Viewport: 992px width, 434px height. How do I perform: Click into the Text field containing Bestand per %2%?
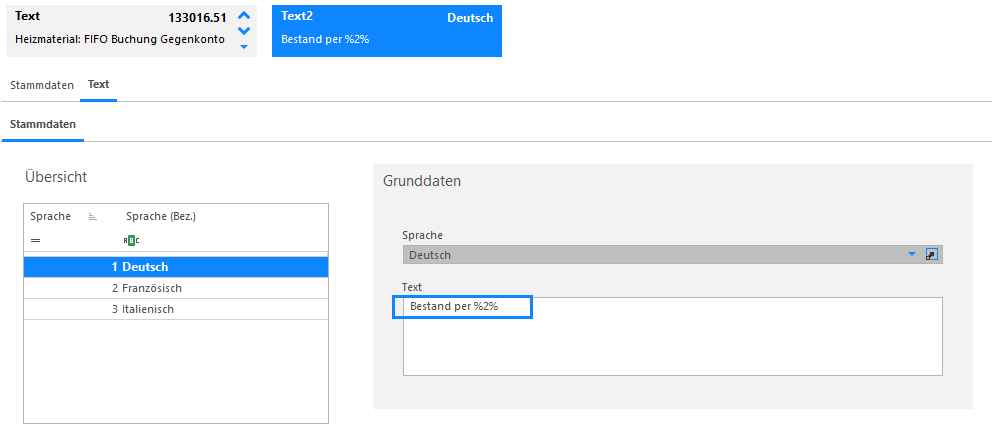[673, 337]
